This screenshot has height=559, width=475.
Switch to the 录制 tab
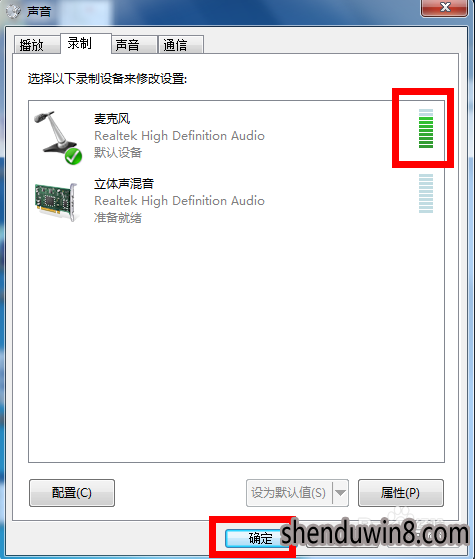pos(86,43)
